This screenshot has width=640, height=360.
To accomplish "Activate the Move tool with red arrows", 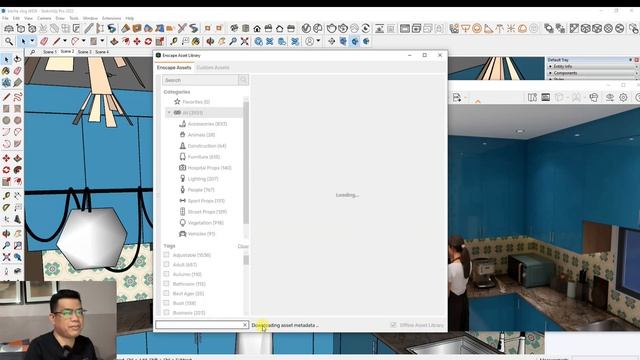I will point(137,41).
